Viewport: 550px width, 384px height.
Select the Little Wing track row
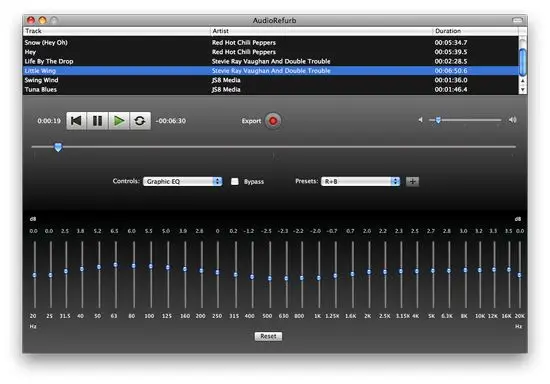[270, 71]
